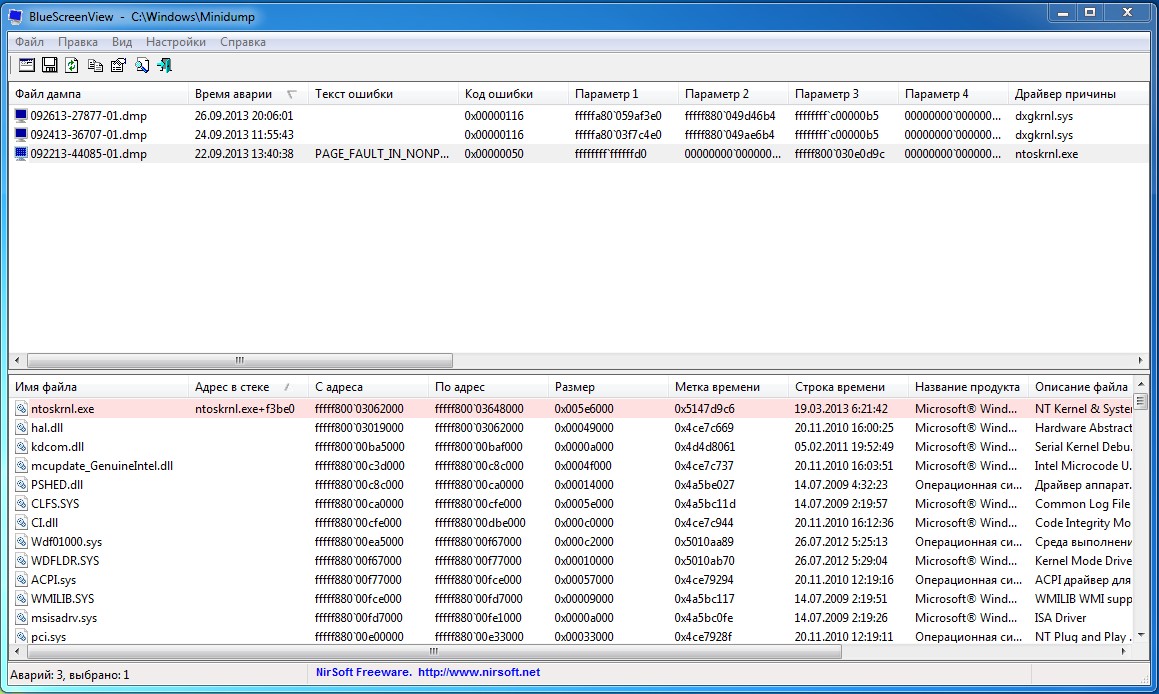Click the file icon beside CI.dll
The width and height of the screenshot is (1159, 694).
pos(21,523)
